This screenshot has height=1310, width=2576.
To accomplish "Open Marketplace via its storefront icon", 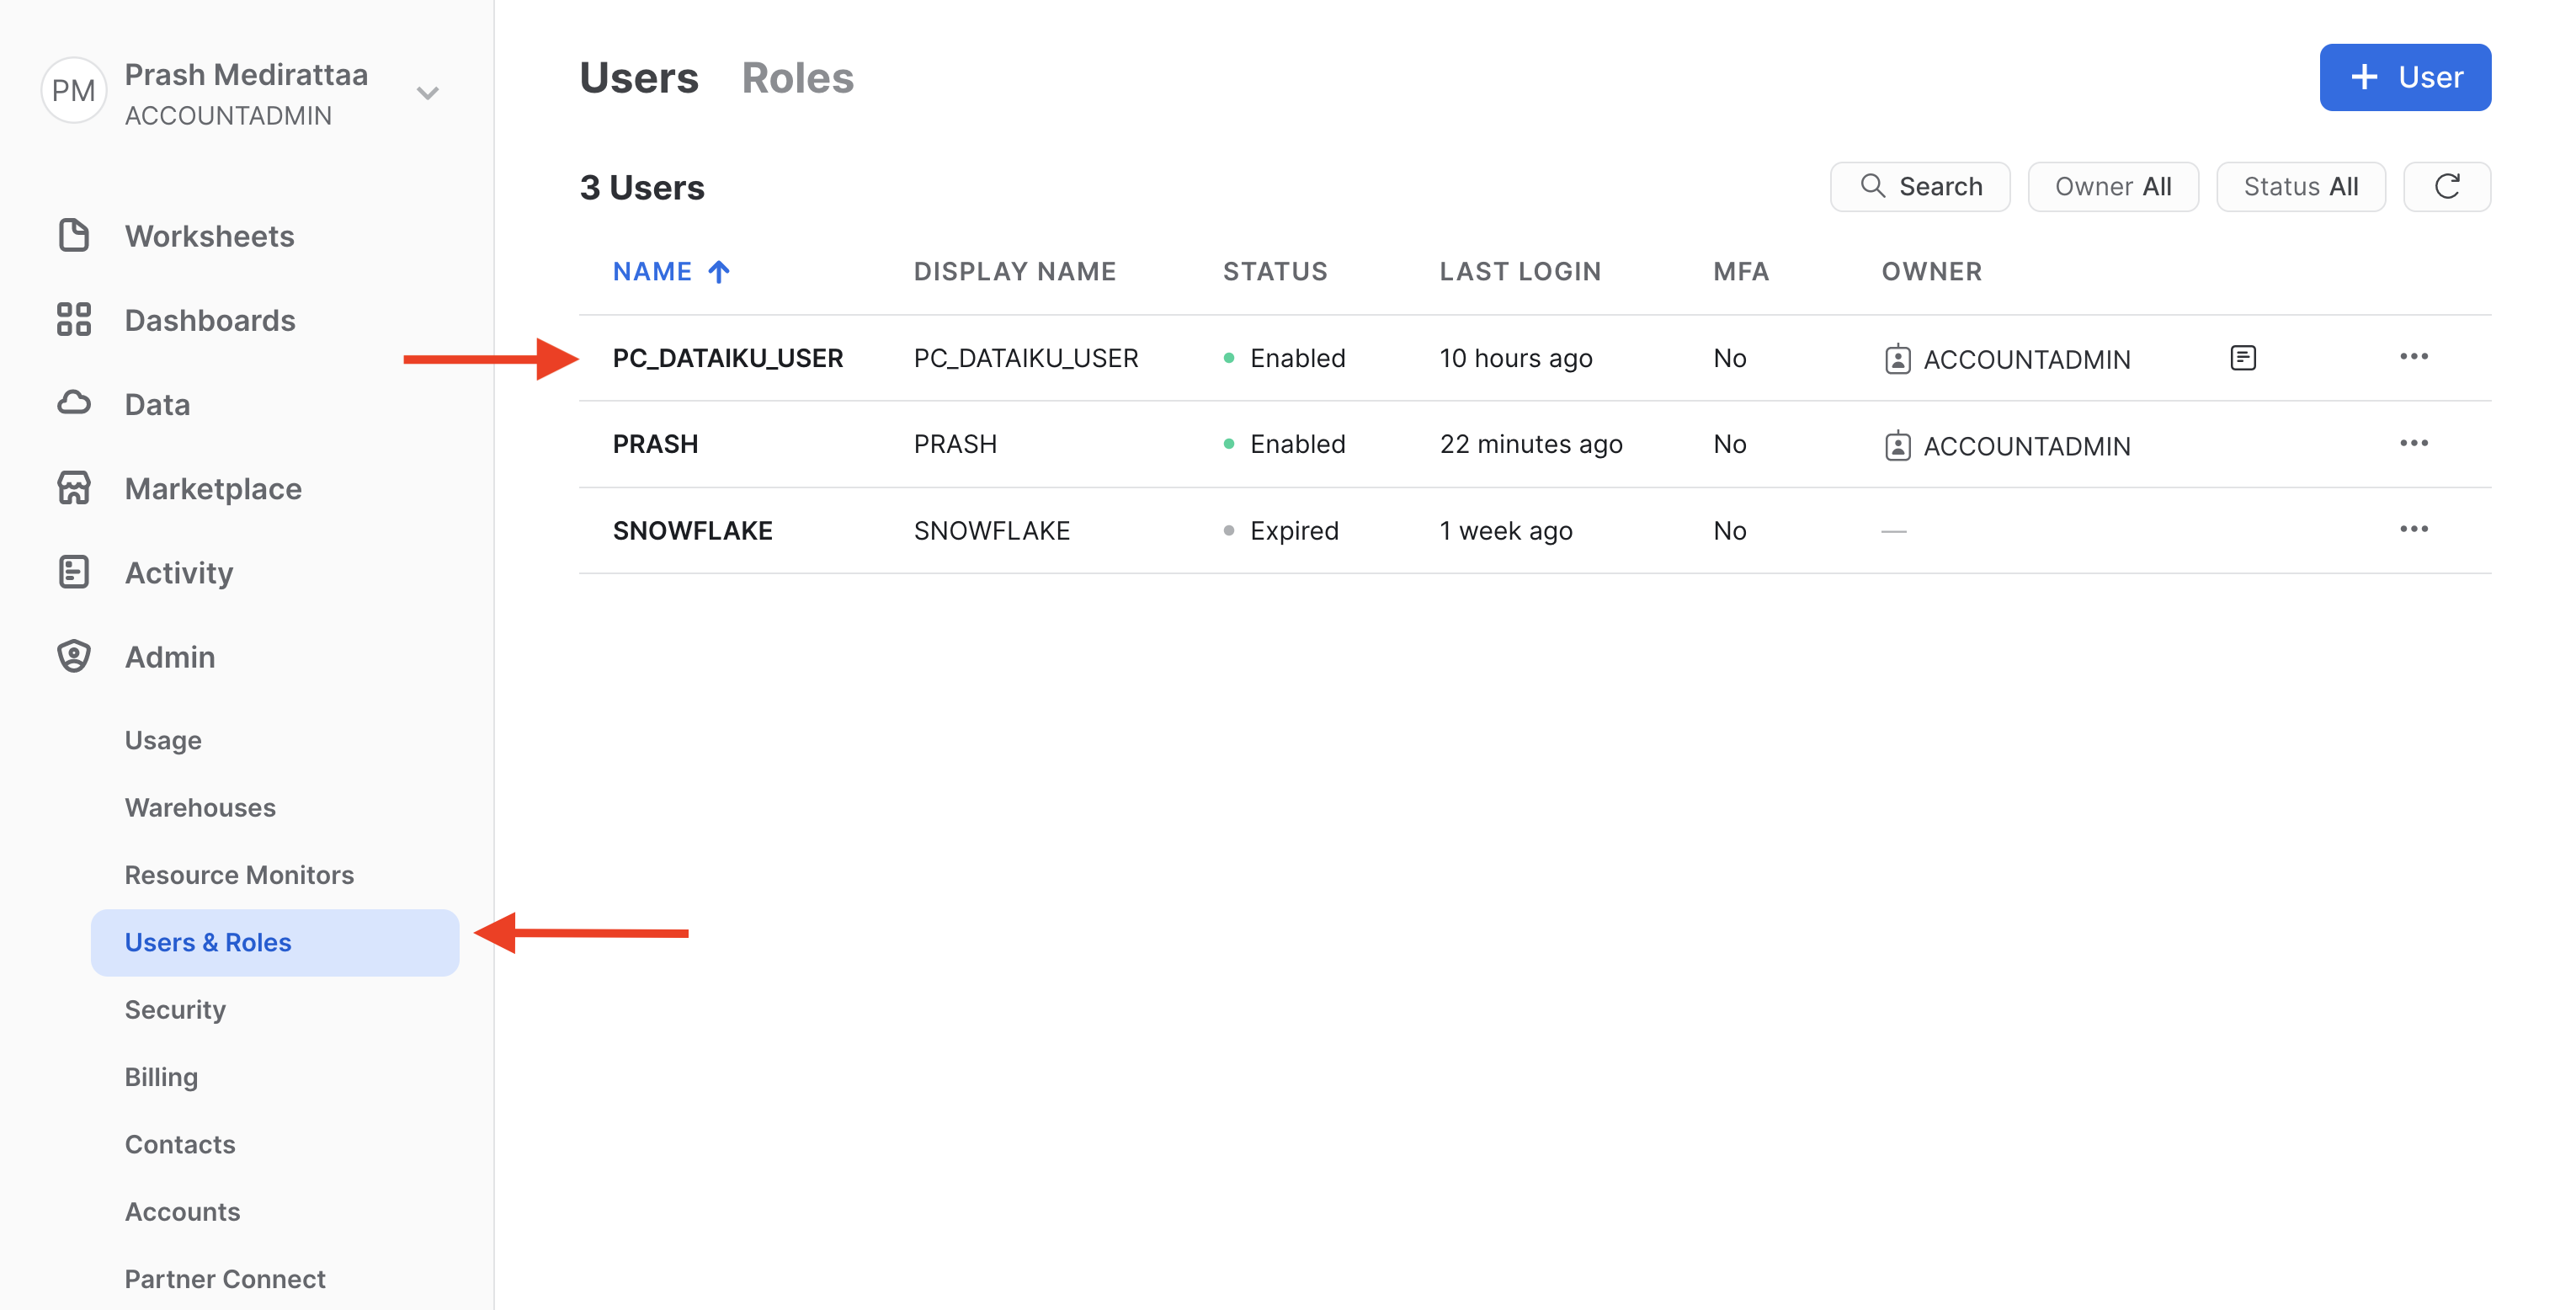I will click(x=74, y=488).
